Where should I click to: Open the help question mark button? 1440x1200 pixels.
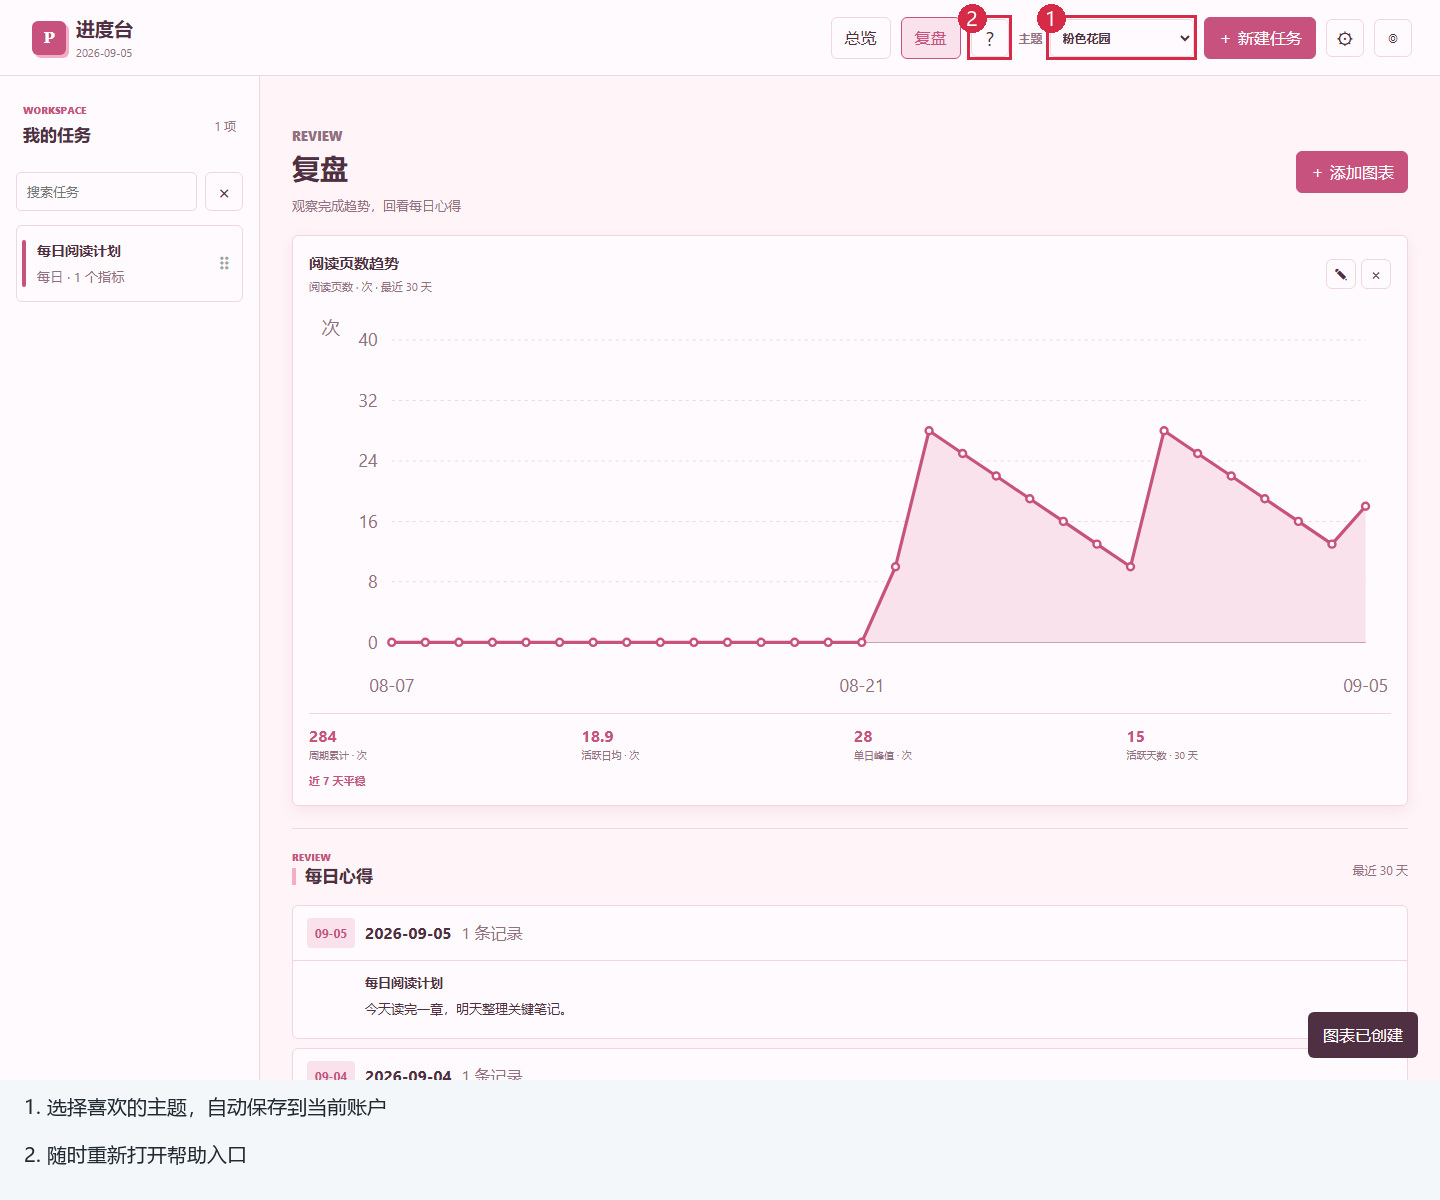click(990, 39)
